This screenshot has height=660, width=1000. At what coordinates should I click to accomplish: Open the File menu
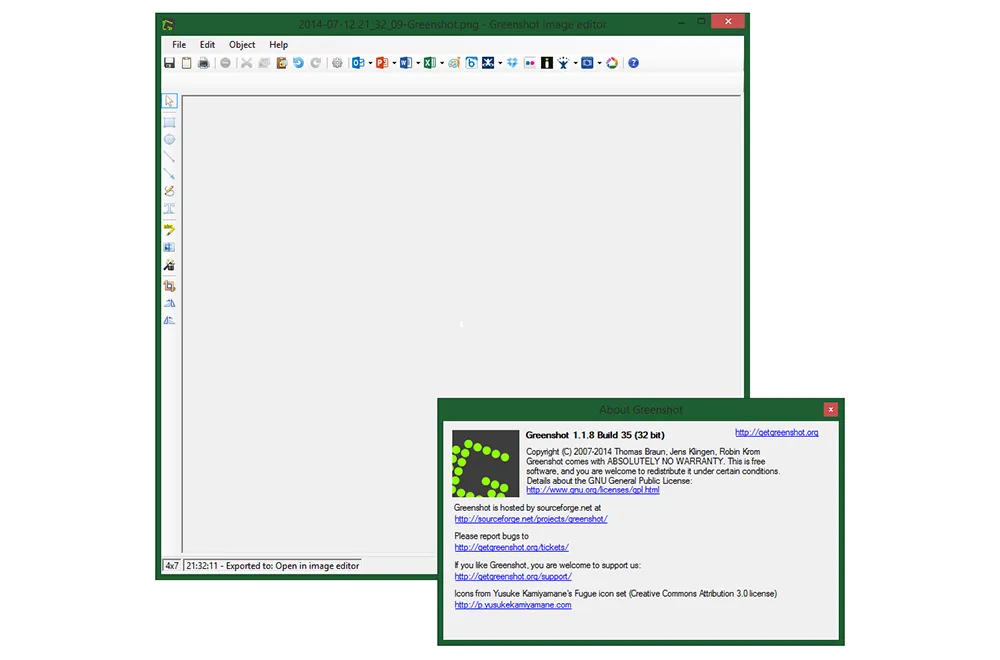click(179, 45)
